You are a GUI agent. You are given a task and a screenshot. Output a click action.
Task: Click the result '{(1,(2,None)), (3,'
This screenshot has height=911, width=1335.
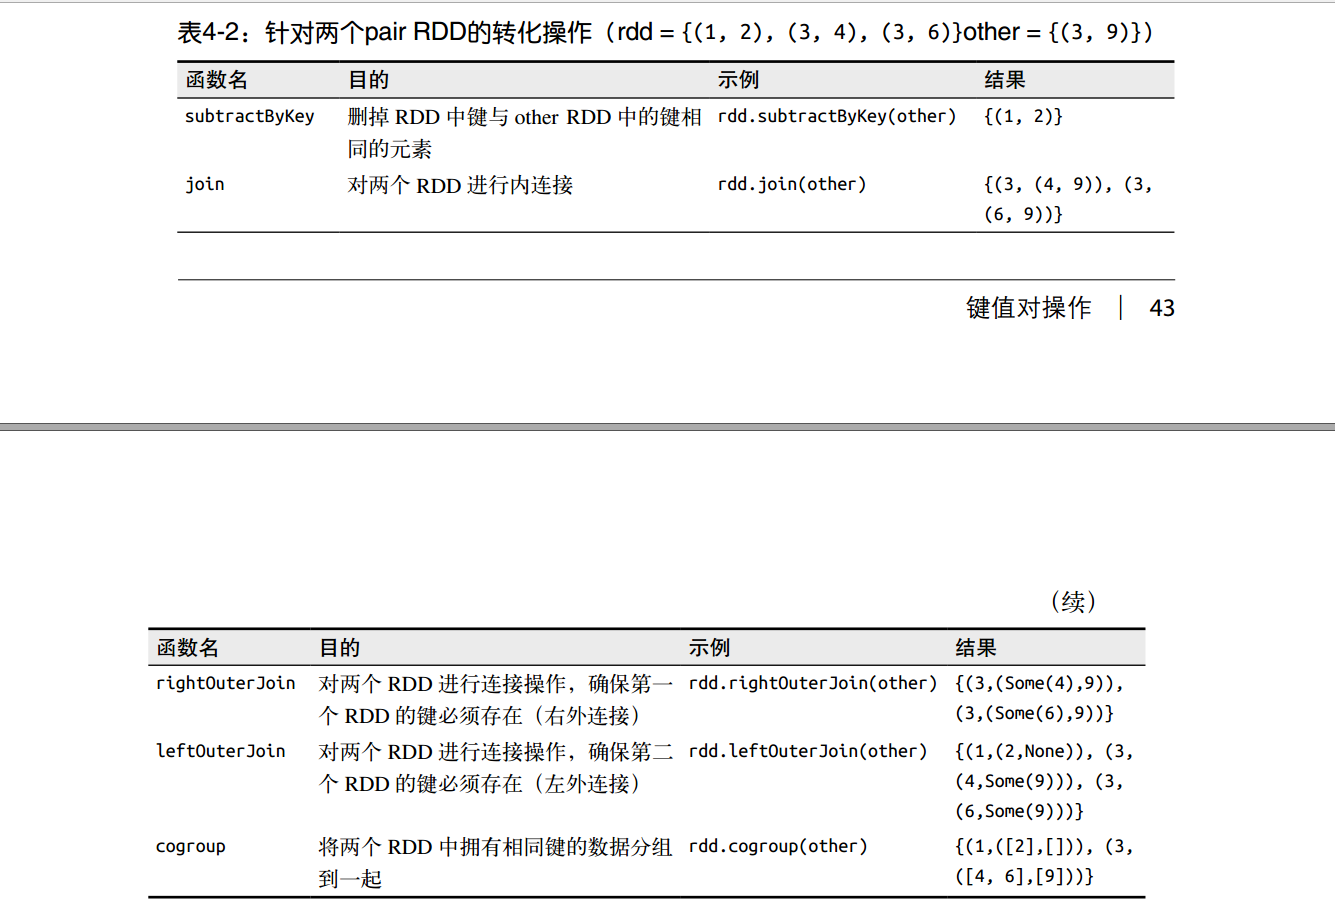1045,751
